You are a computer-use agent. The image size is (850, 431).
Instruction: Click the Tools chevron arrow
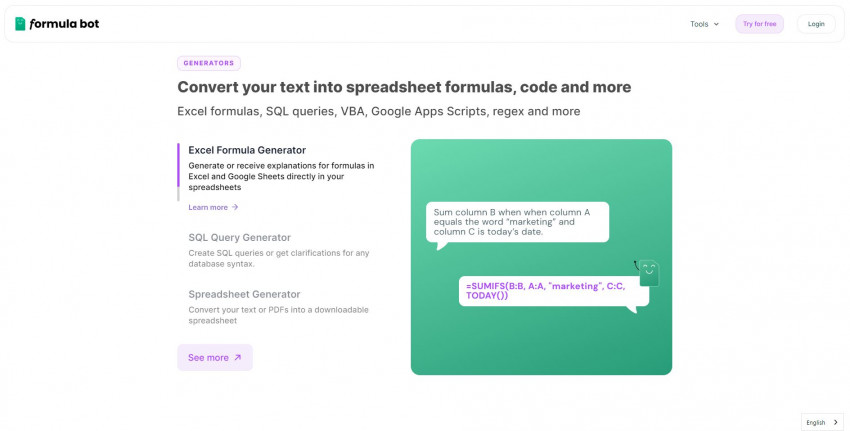[x=716, y=24]
